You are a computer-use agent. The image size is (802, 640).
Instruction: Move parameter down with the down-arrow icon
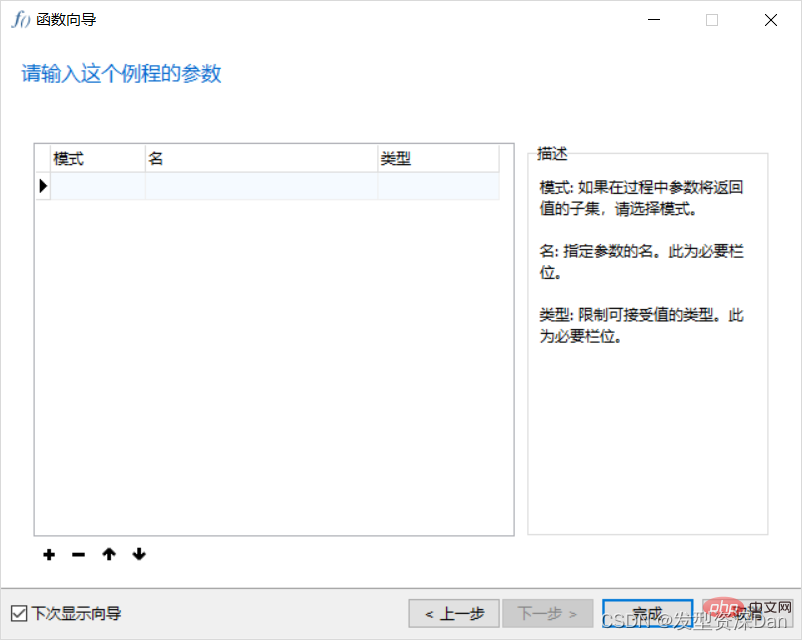pos(138,554)
